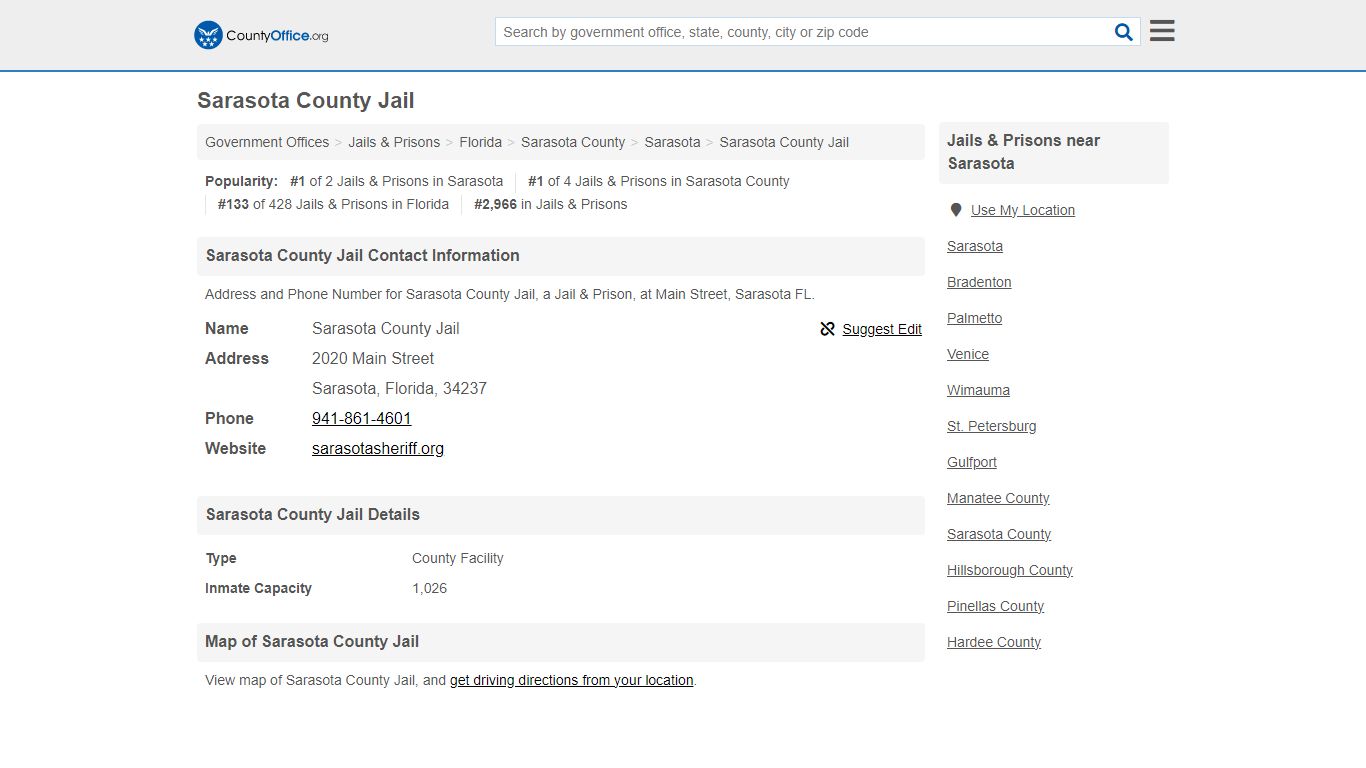Open Hillsborough County link
The image size is (1366, 768).
[x=1010, y=570]
